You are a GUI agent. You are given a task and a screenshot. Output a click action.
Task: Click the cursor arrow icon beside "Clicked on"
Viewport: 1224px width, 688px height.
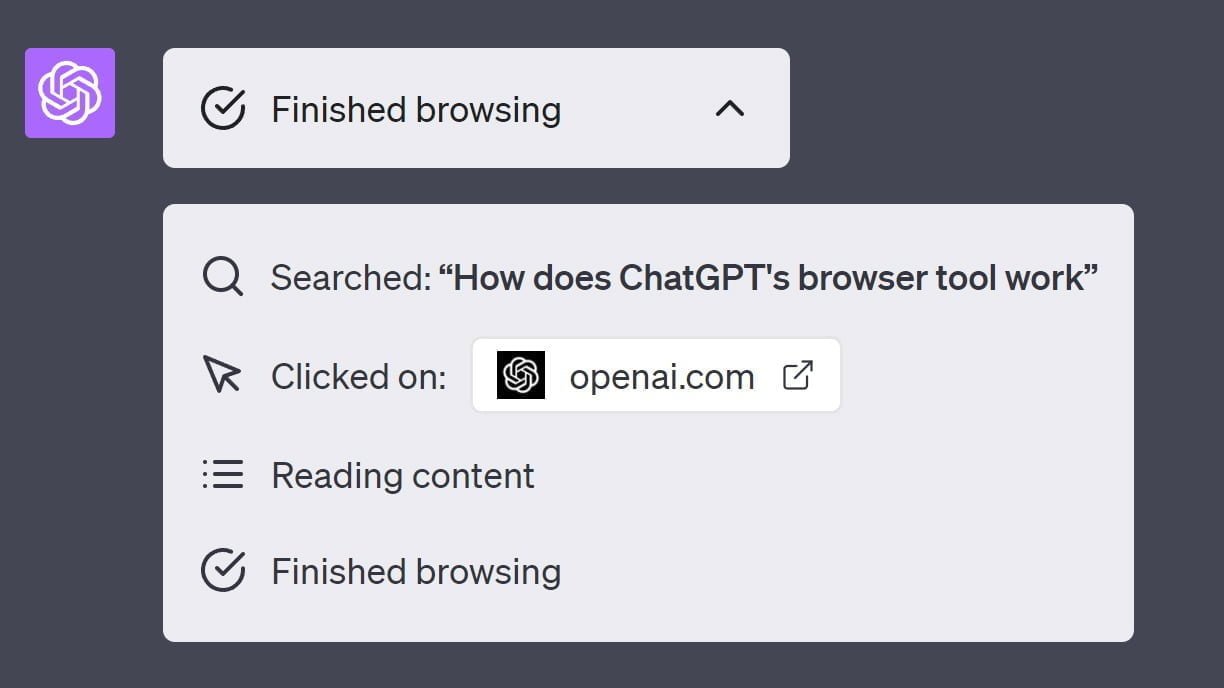coord(222,375)
